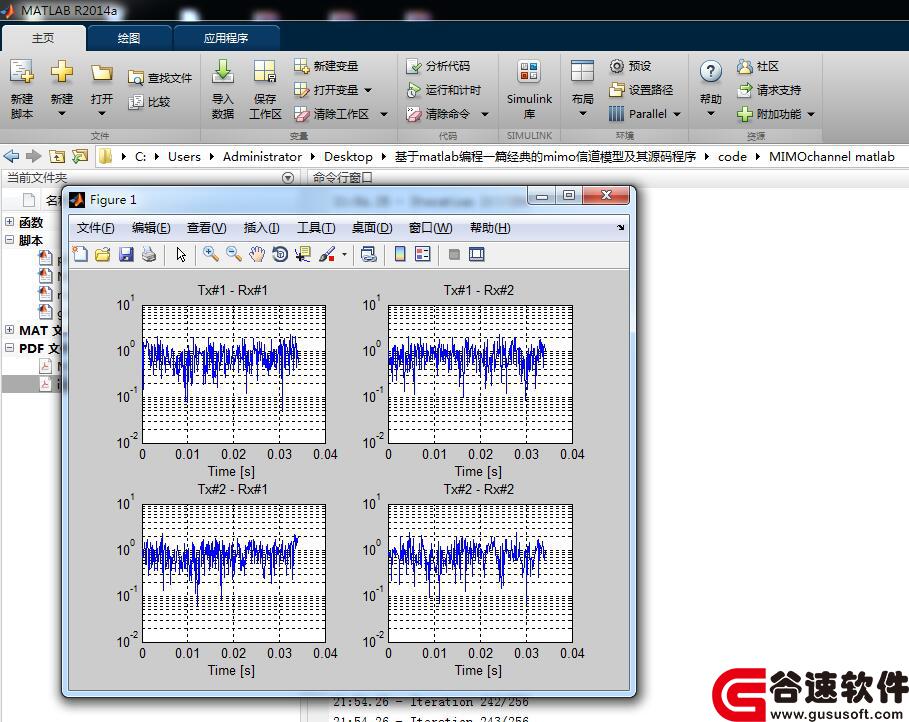
Task: Open the Help (帮助) dropdown in ribbon
Action: 711,114
